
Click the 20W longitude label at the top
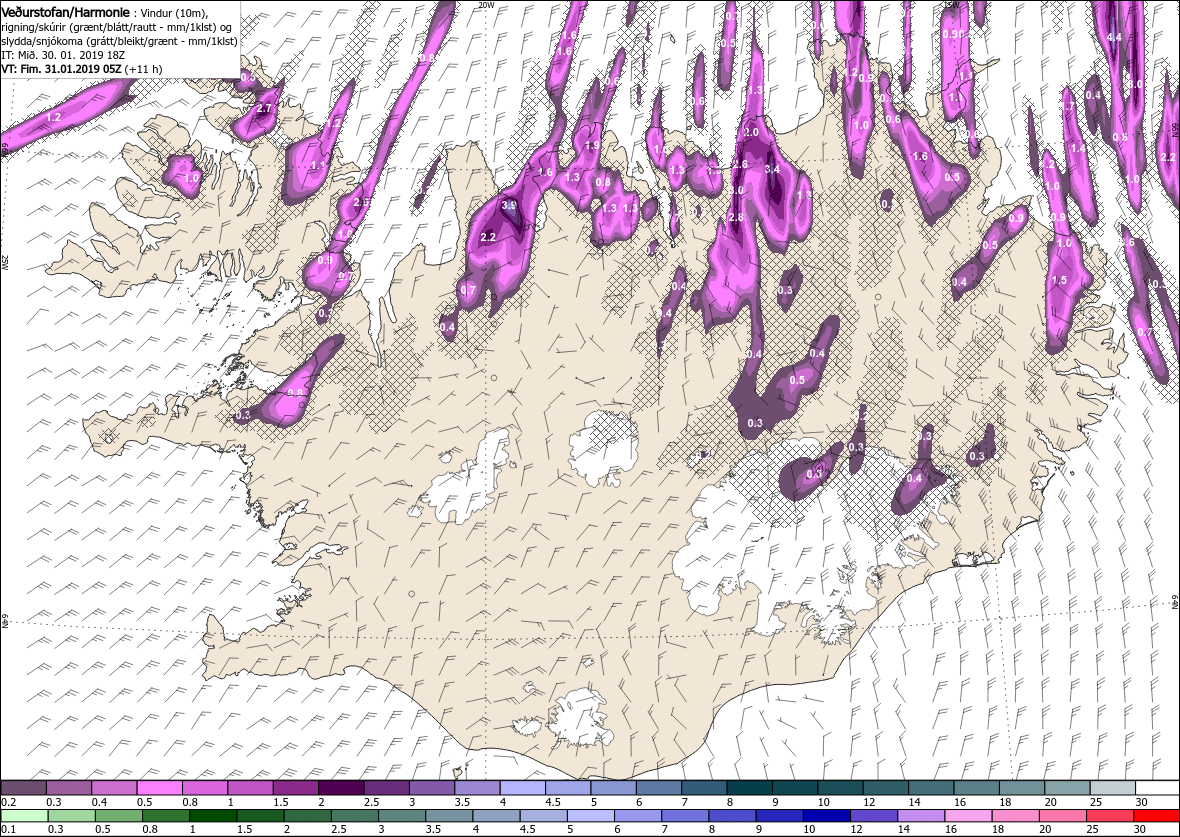pos(486,5)
